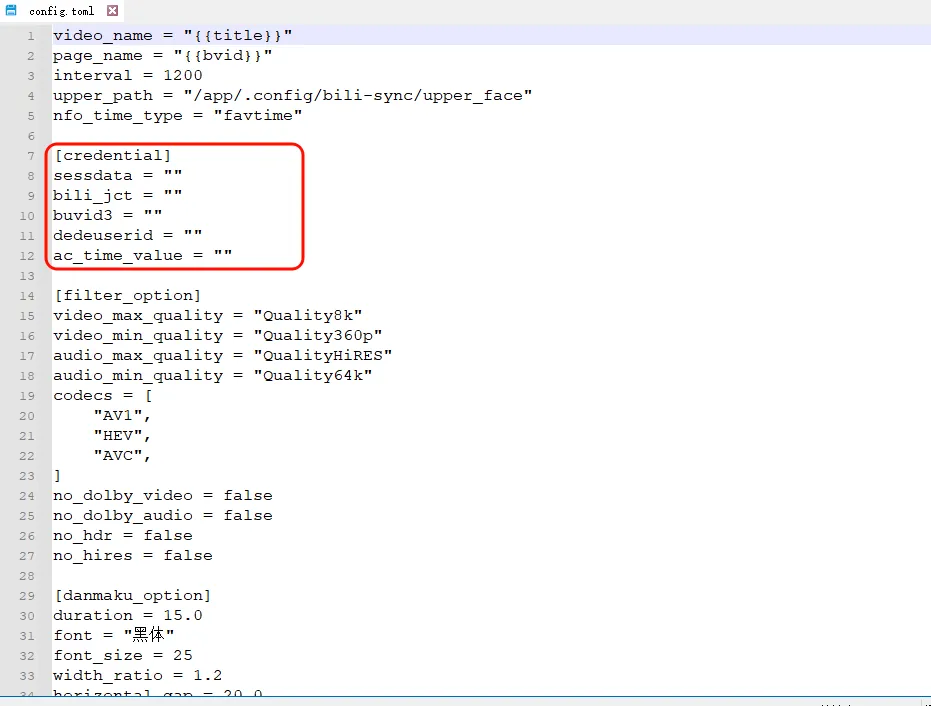Click the [danmaku_option] section header
The height and width of the screenshot is (706, 931).
(x=132, y=595)
